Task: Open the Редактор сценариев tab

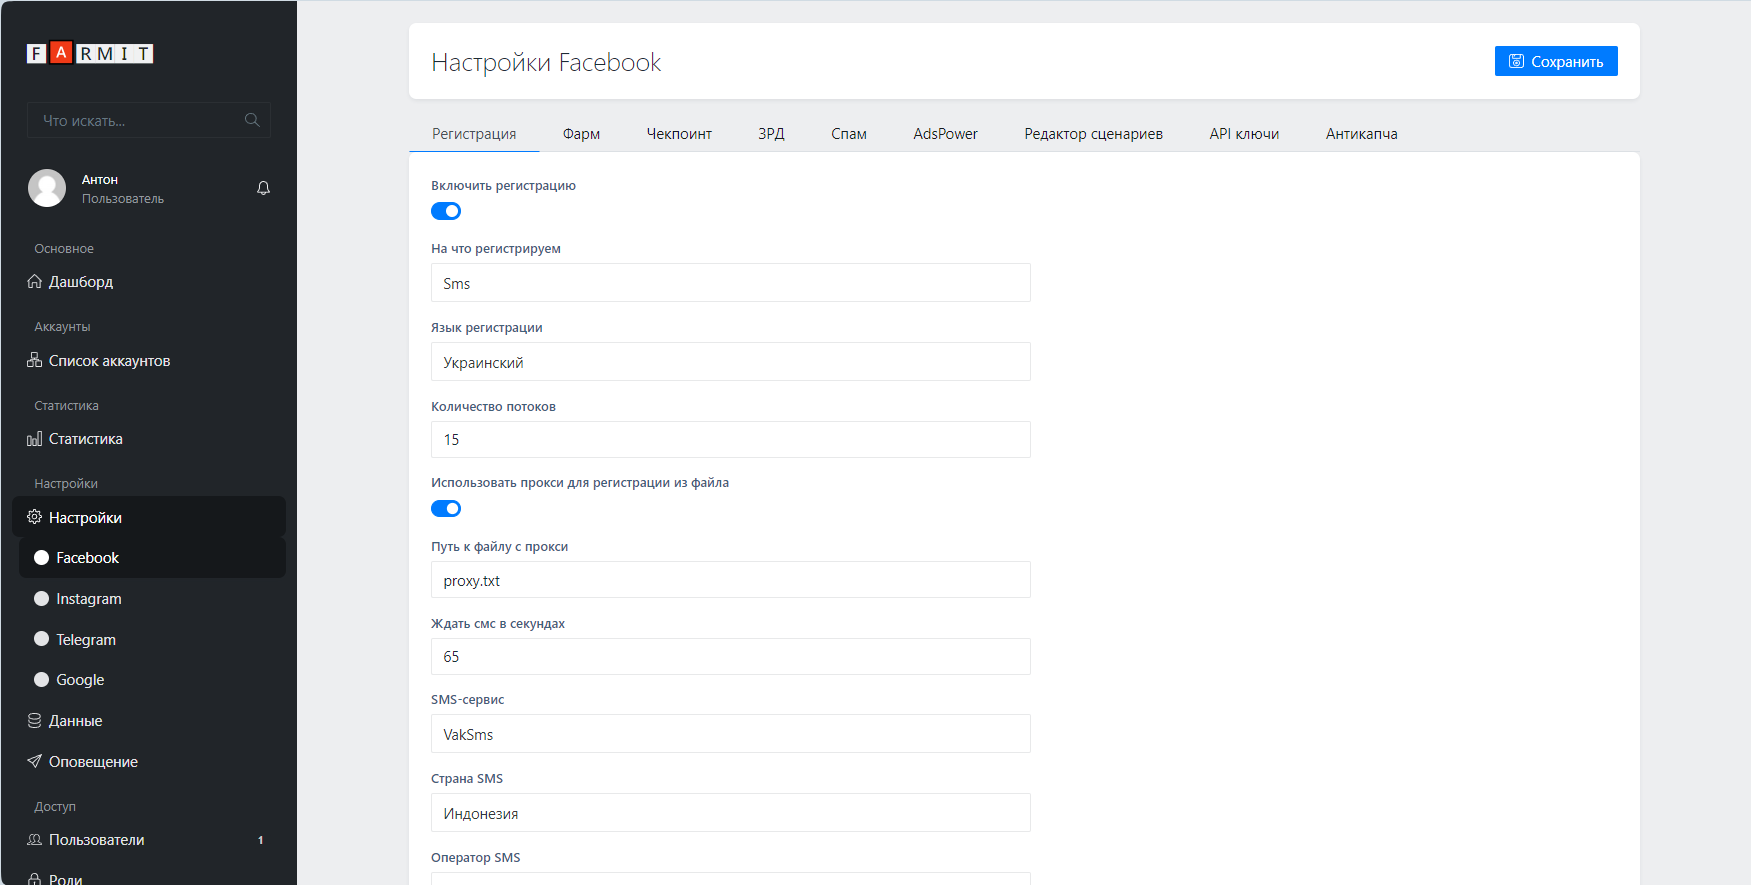Action: [1093, 134]
